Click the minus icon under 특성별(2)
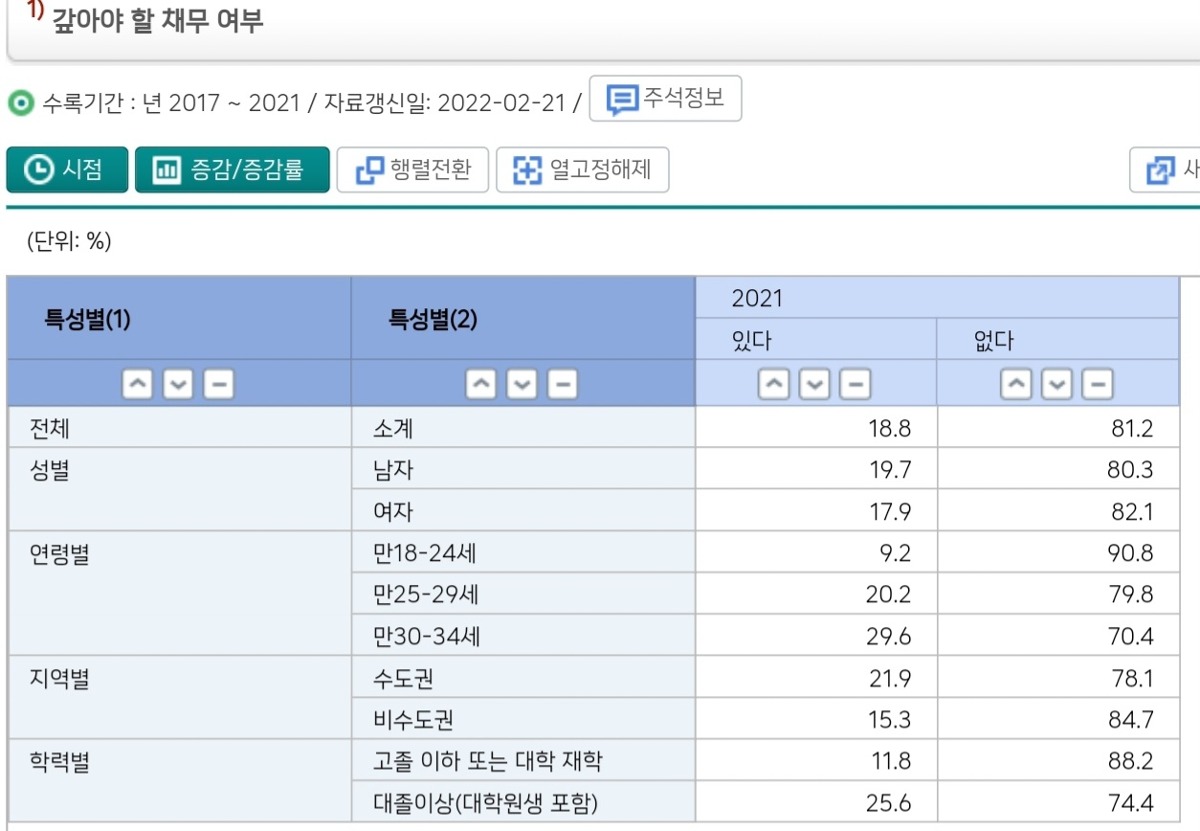This screenshot has height=831, width=1200. (563, 384)
